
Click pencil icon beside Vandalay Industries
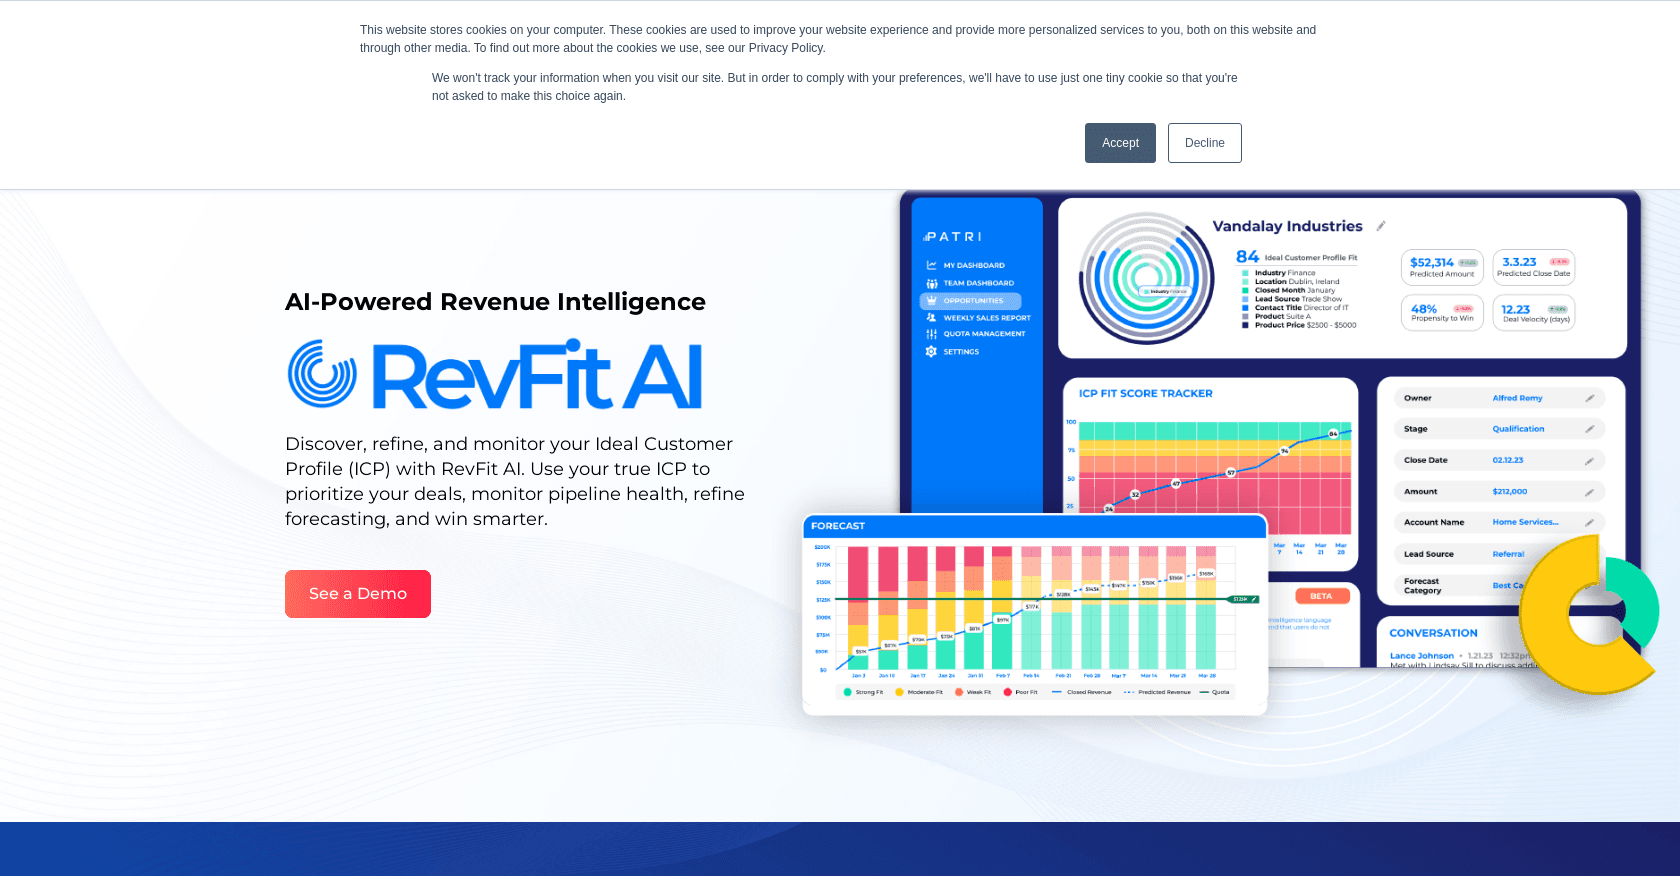(1381, 226)
